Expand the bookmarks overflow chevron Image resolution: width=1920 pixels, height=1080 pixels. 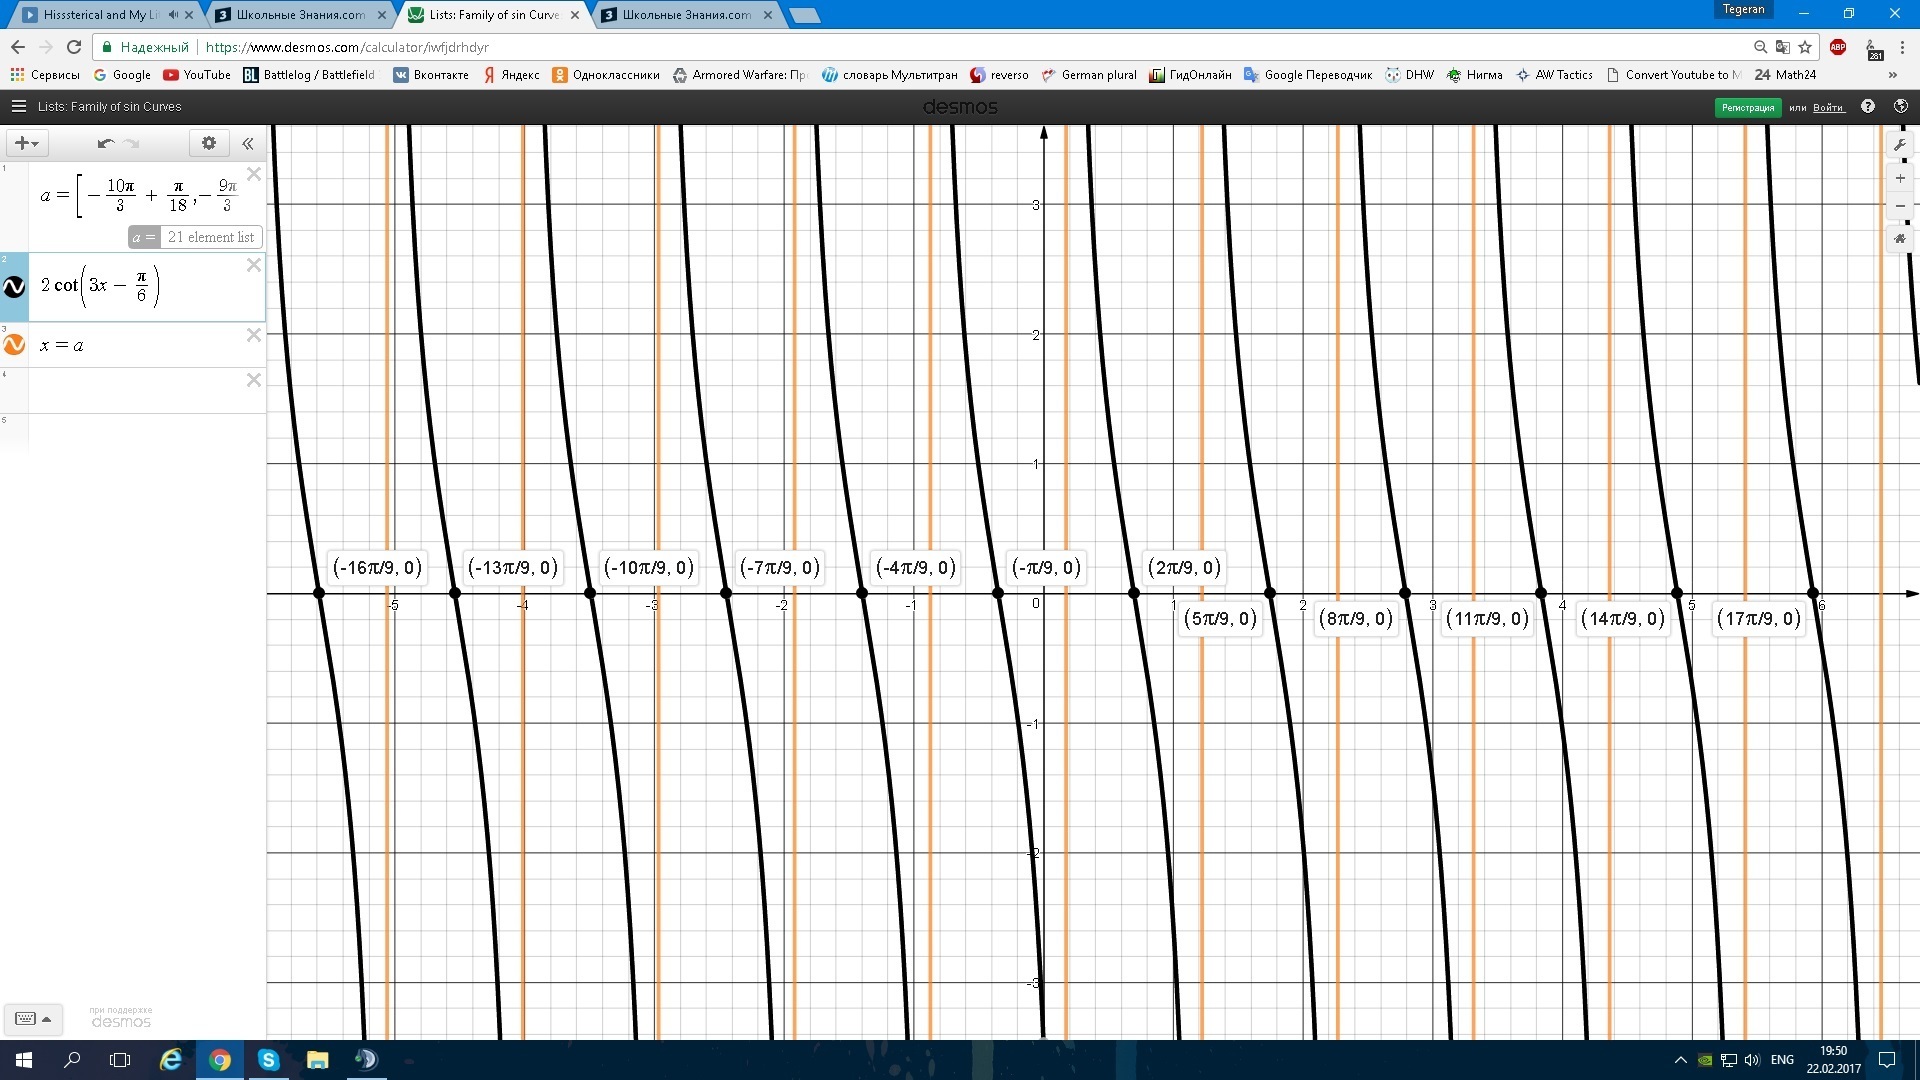1892,75
